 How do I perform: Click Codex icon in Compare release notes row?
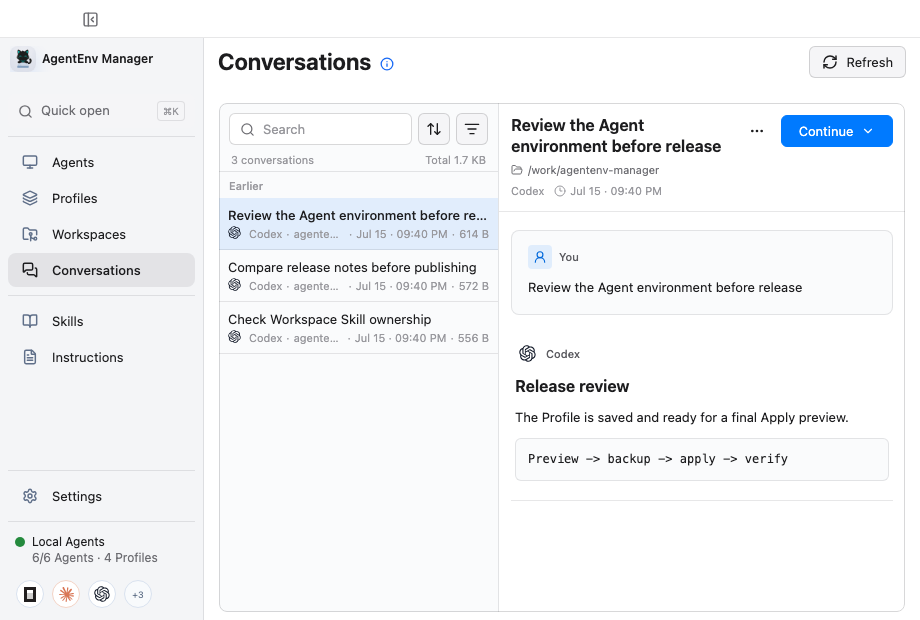(x=235, y=285)
